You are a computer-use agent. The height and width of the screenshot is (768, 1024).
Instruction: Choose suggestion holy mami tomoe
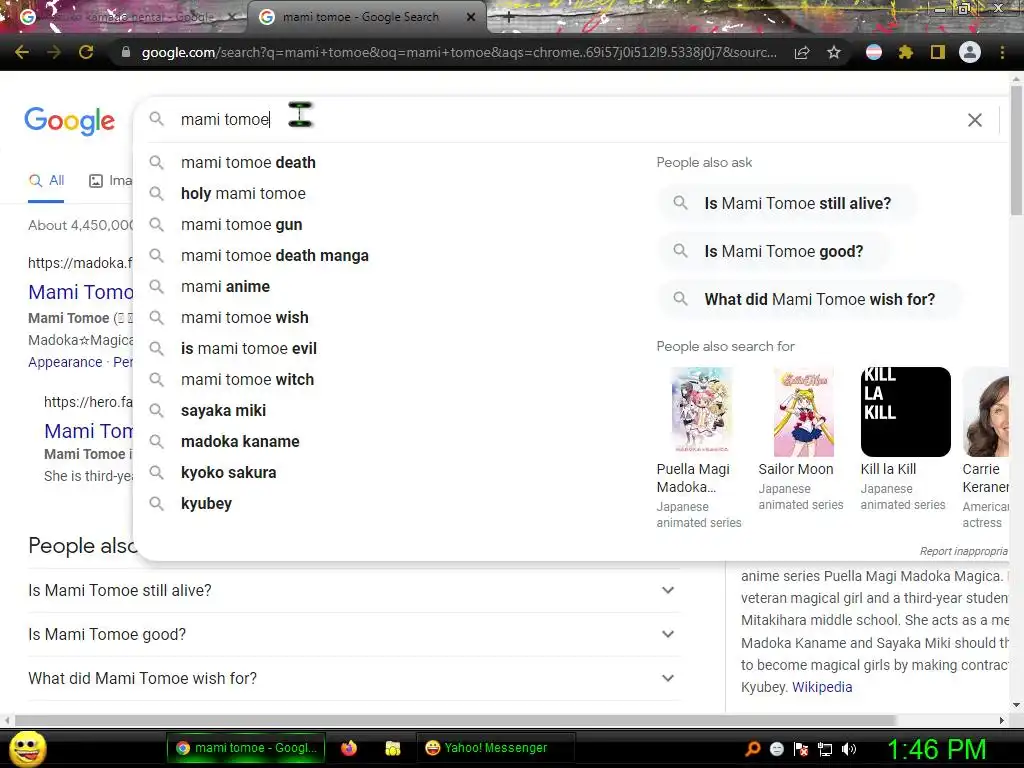tap(243, 193)
